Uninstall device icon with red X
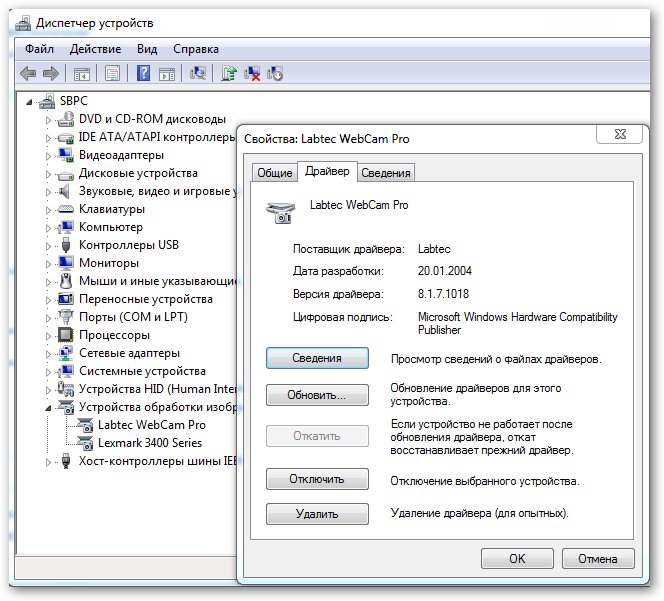The width and height of the screenshot is (664, 601). click(252, 73)
